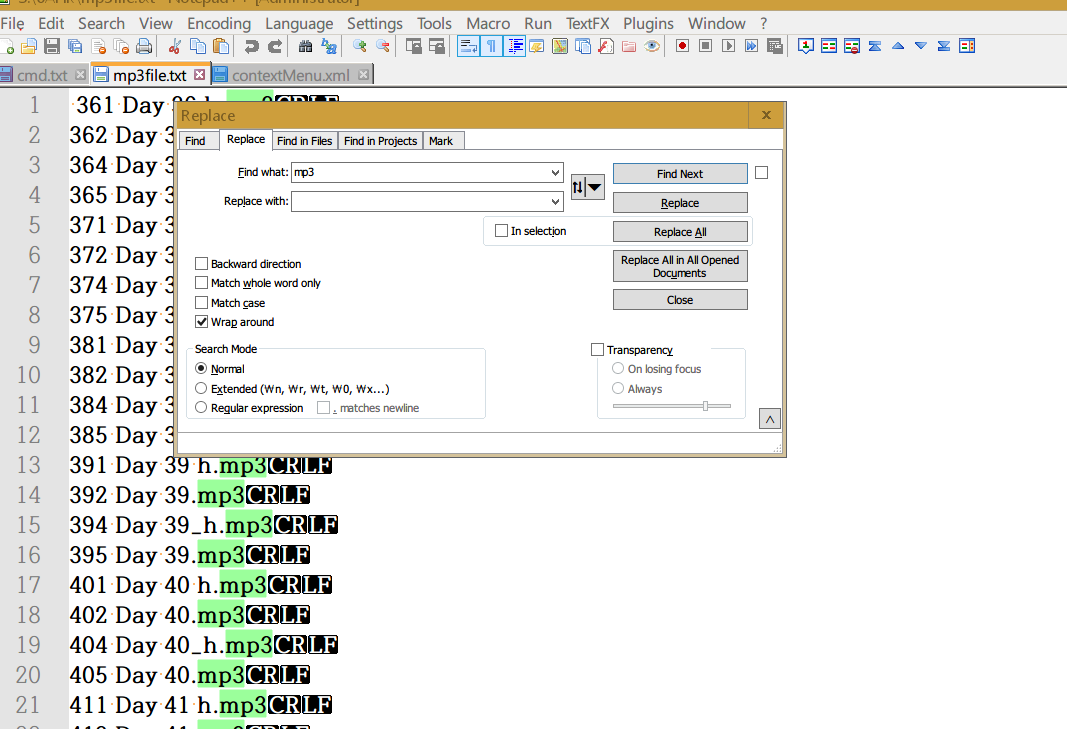This screenshot has width=1067, height=729.
Task: Open the Plugins menu
Action: click(649, 24)
